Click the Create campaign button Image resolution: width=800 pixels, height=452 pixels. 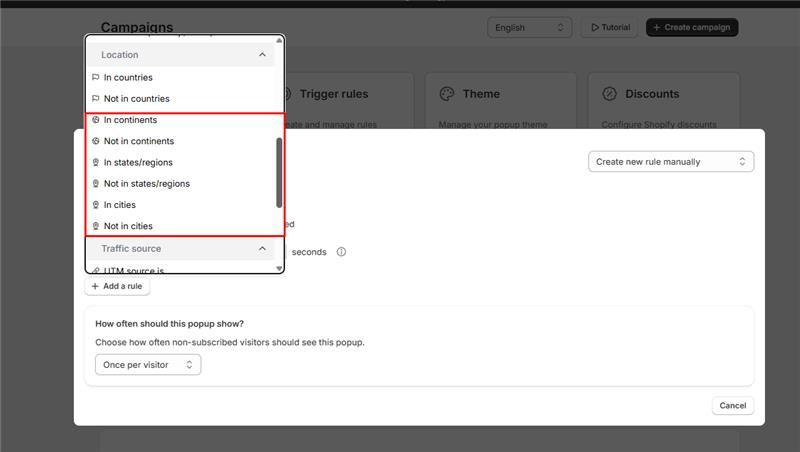pyautogui.click(x=692, y=28)
